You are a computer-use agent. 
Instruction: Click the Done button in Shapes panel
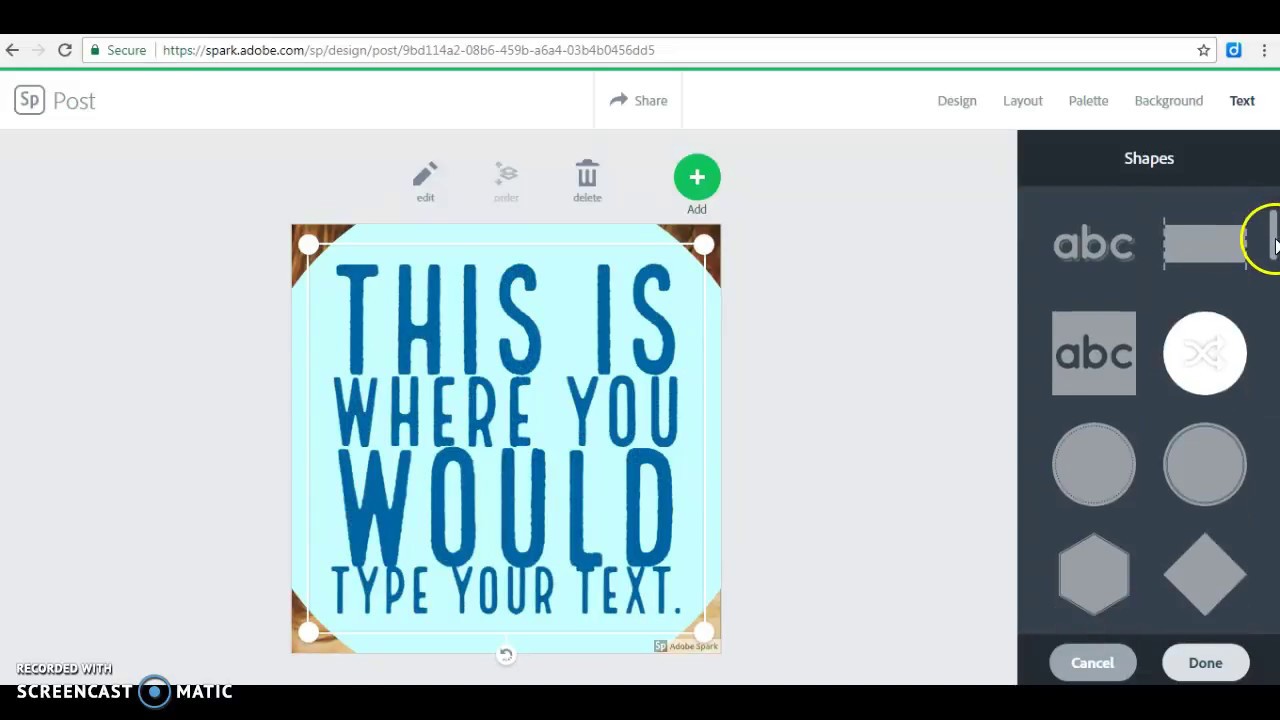[x=1205, y=662]
